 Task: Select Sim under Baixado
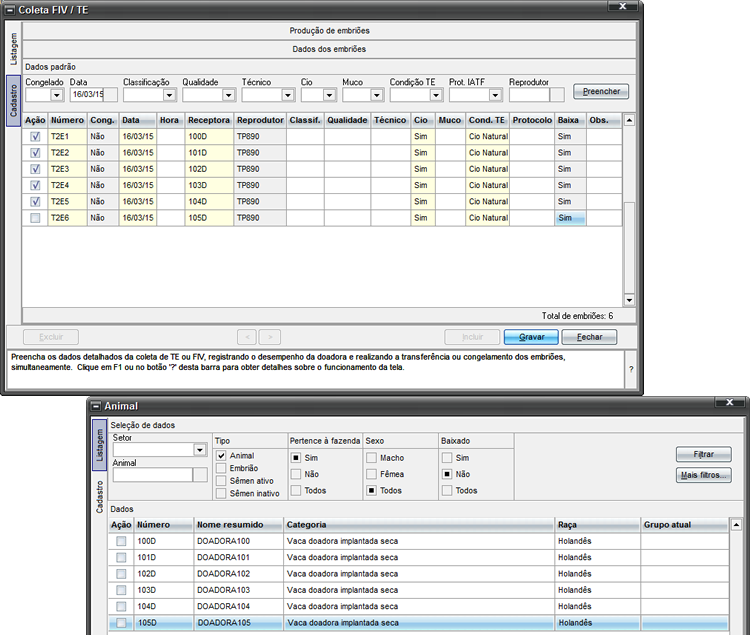tap(447, 458)
